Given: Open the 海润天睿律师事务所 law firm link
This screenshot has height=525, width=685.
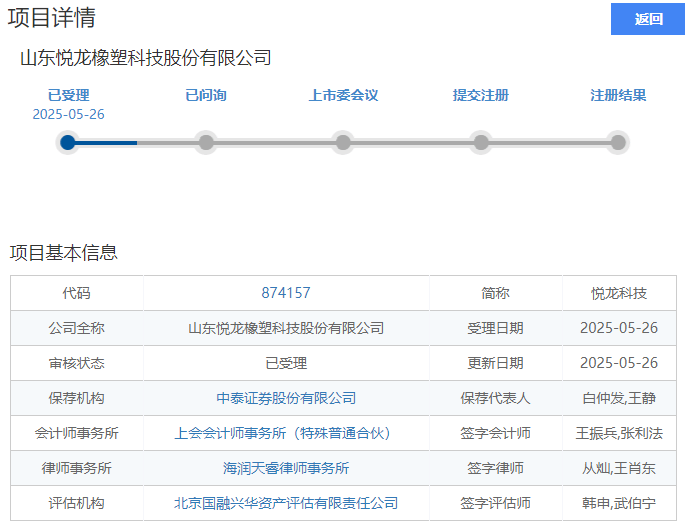Looking at the screenshot, I should [286, 468].
